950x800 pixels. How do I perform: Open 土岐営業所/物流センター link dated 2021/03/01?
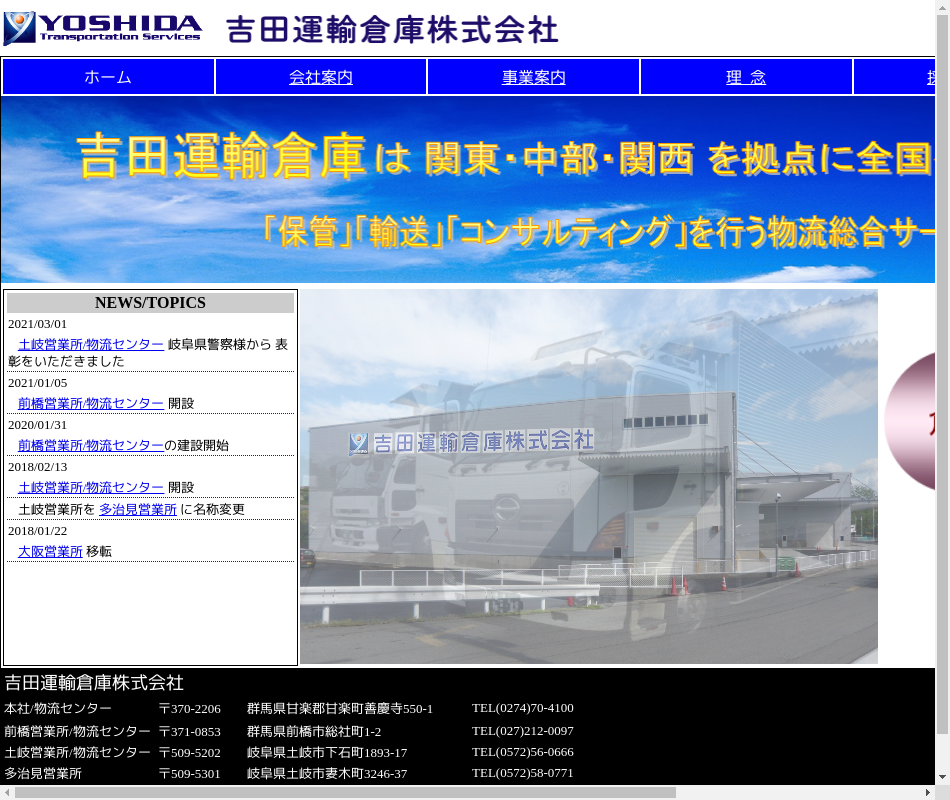[x=91, y=344]
